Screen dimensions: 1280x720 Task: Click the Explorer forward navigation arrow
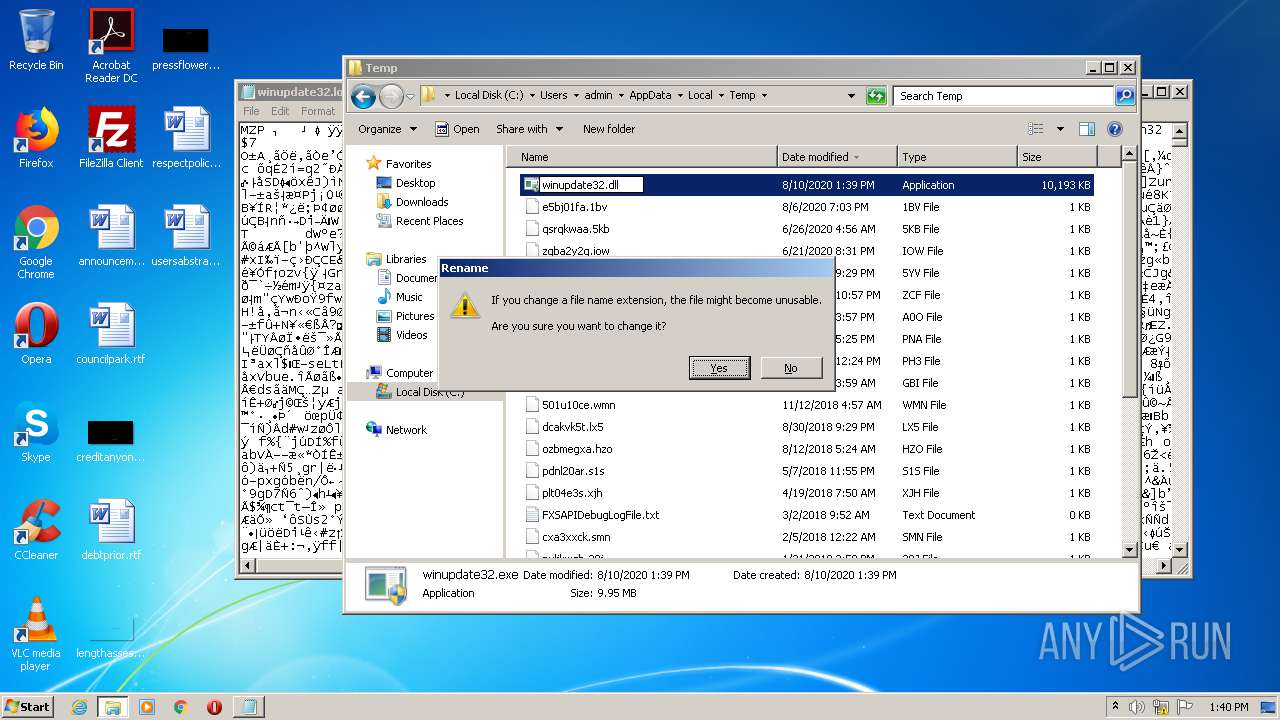(x=391, y=96)
